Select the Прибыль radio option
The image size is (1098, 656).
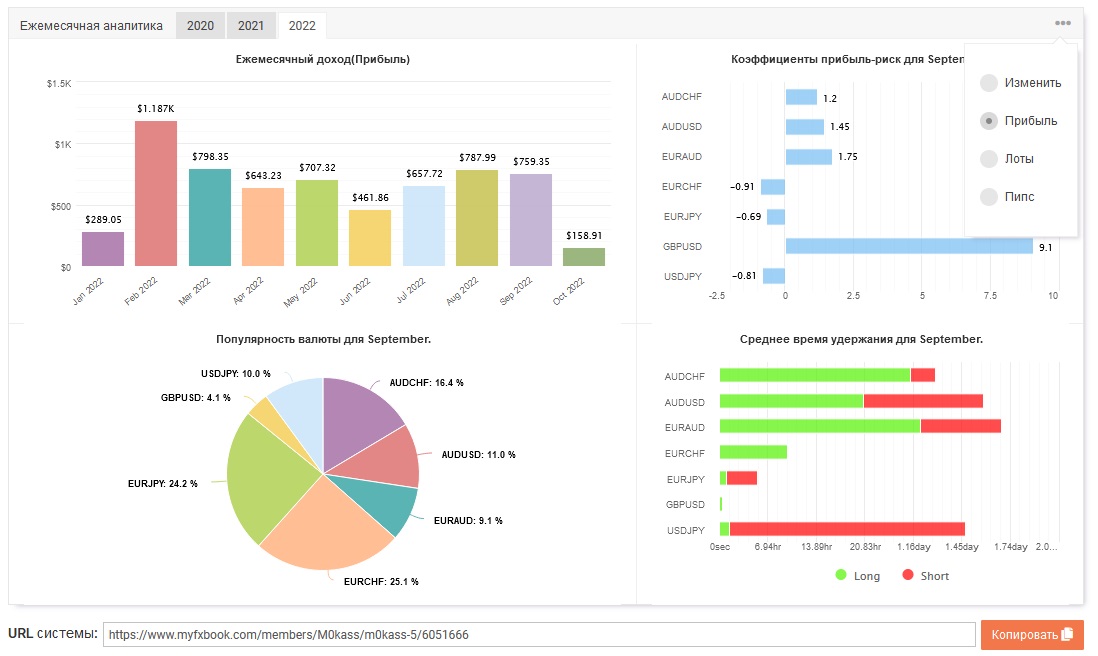989,121
